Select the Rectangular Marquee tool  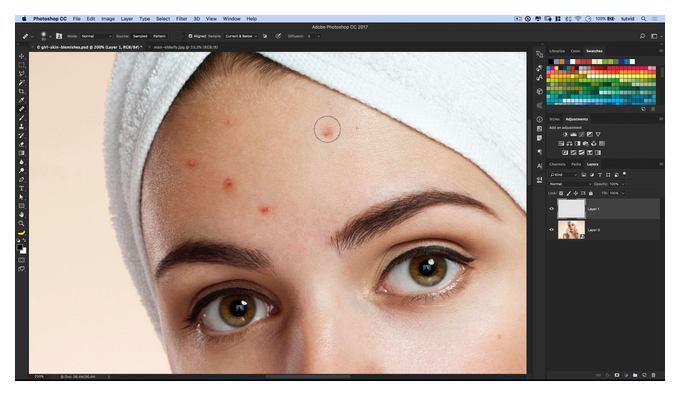pyautogui.click(x=21, y=65)
